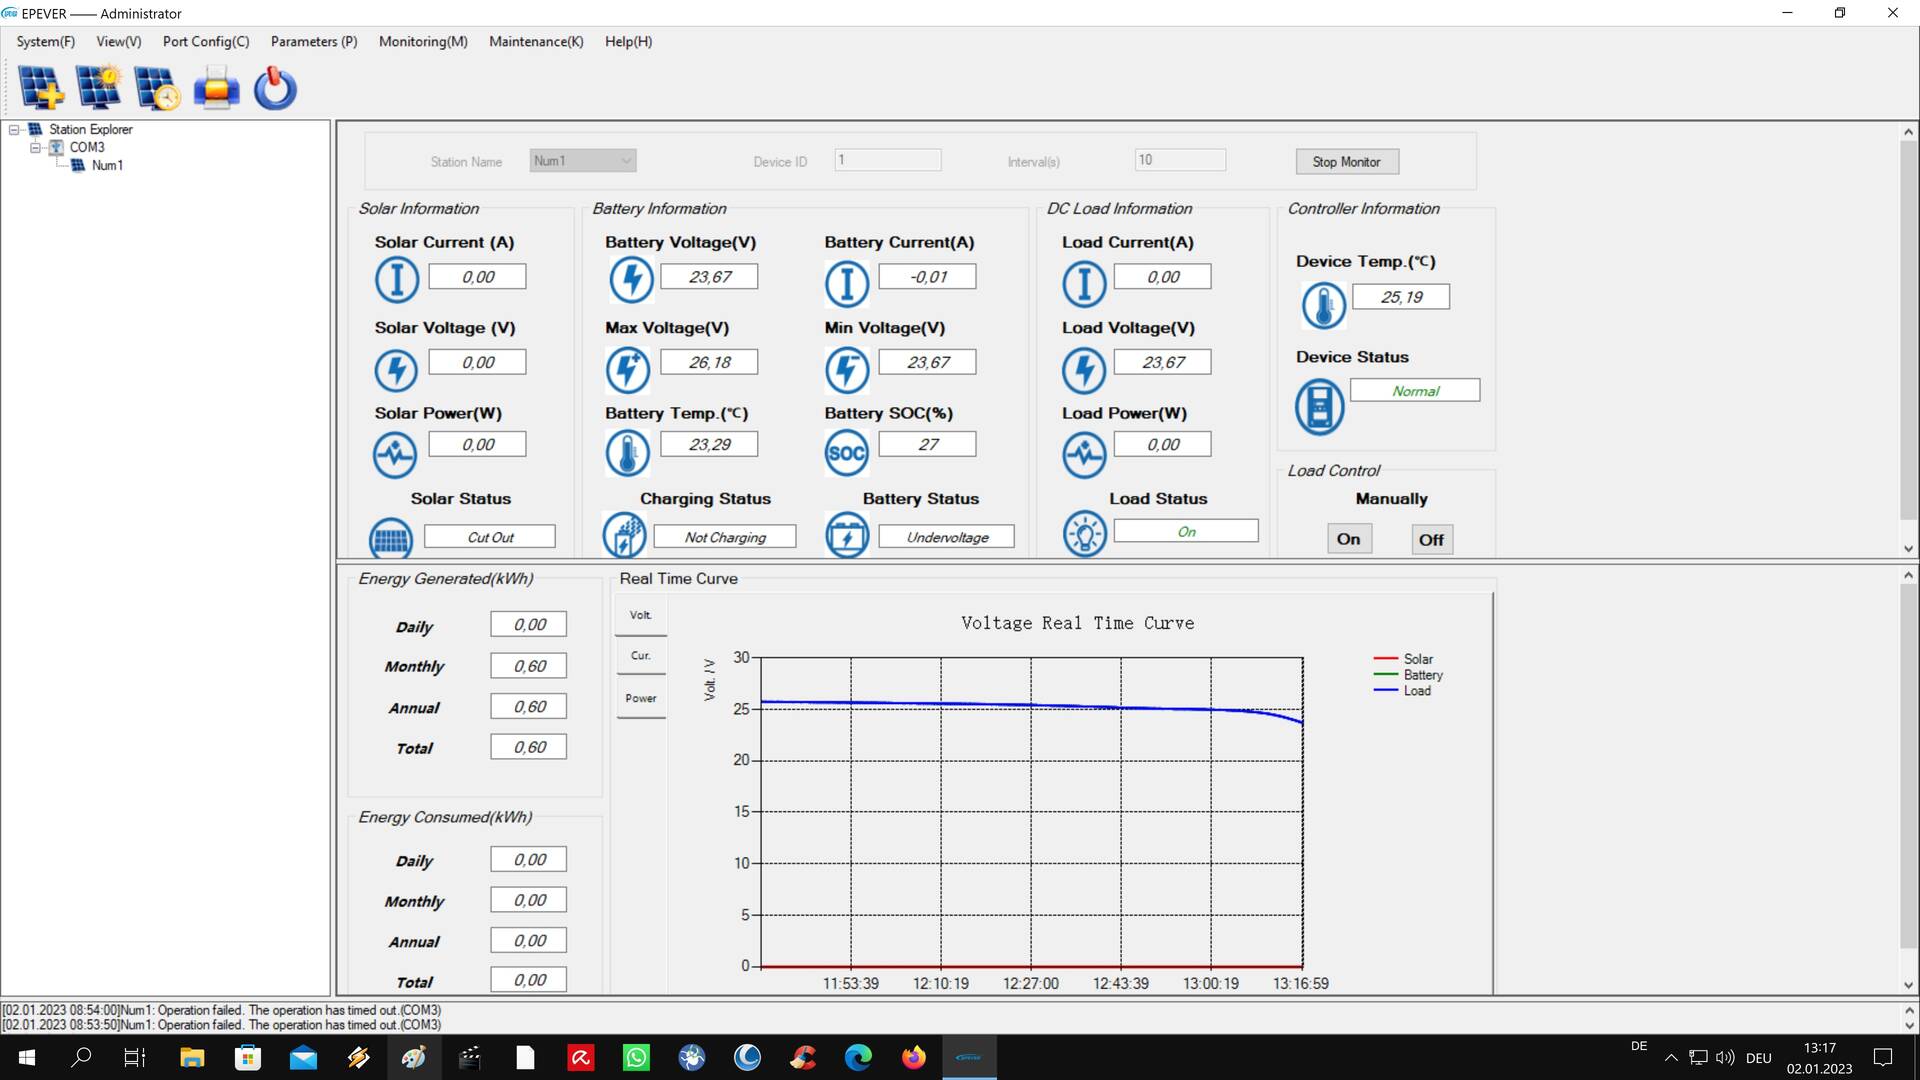
Task: Click the solar panel with clock toolbar icon
Action: tap(158, 88)
